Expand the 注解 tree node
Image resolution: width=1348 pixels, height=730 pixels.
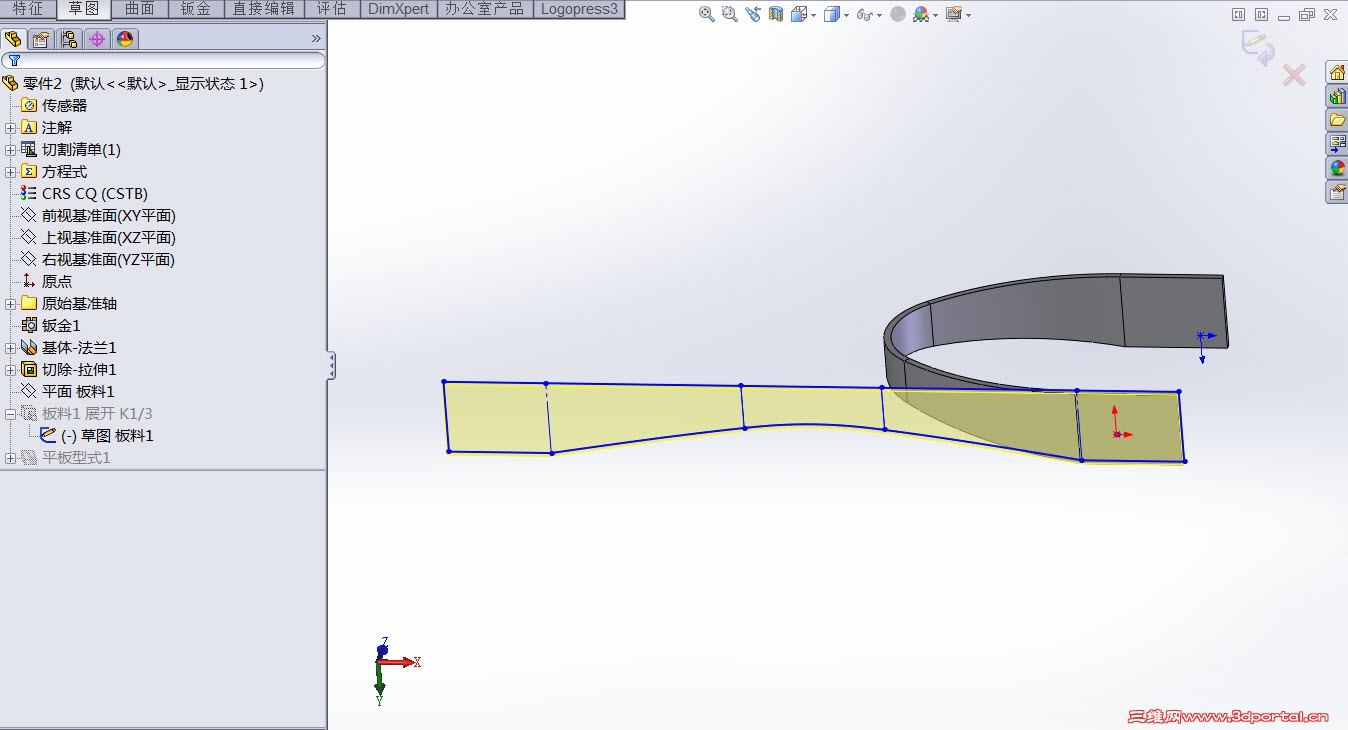point(10,128)
